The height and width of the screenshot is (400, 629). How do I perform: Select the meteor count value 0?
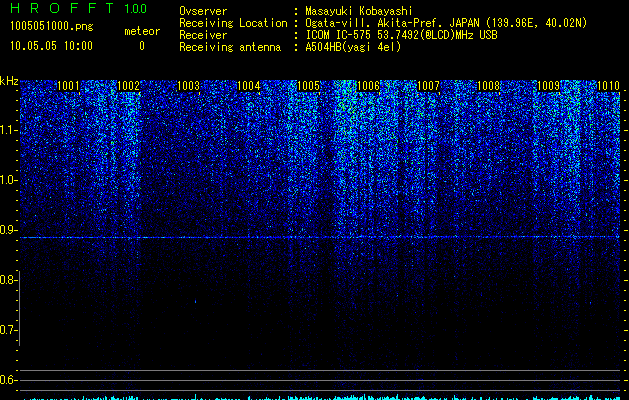[142, 46]
